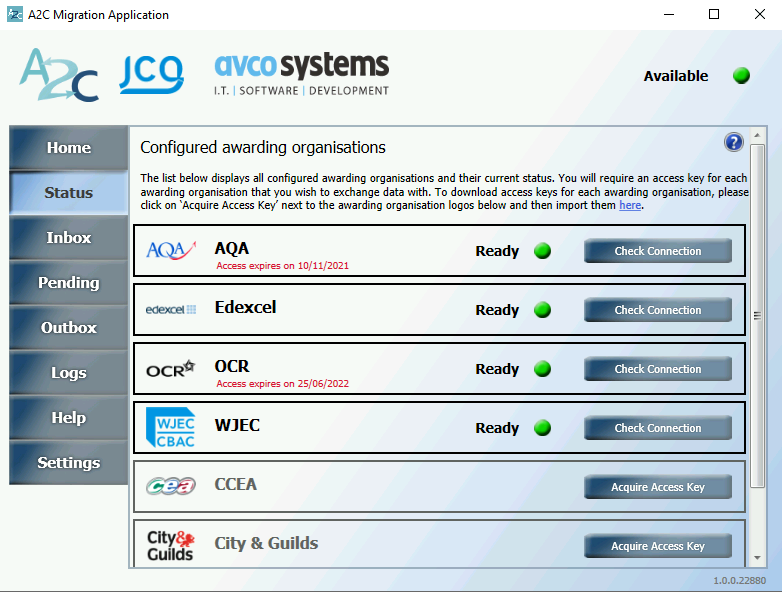Click the vertical scrollbar thumb
The width and height of the screenshot is (782, 592).
(x=758, y=316)
